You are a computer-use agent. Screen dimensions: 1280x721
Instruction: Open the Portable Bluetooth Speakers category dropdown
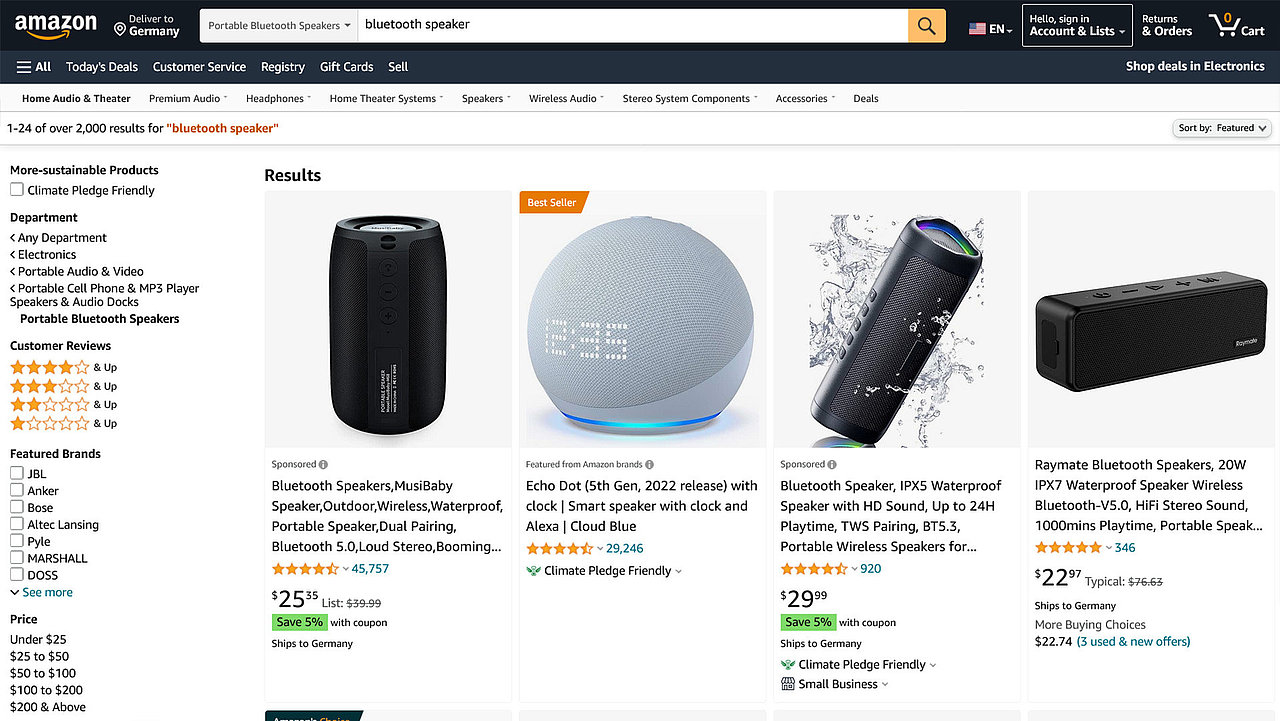pyautogui.click(x=277, y=24)
